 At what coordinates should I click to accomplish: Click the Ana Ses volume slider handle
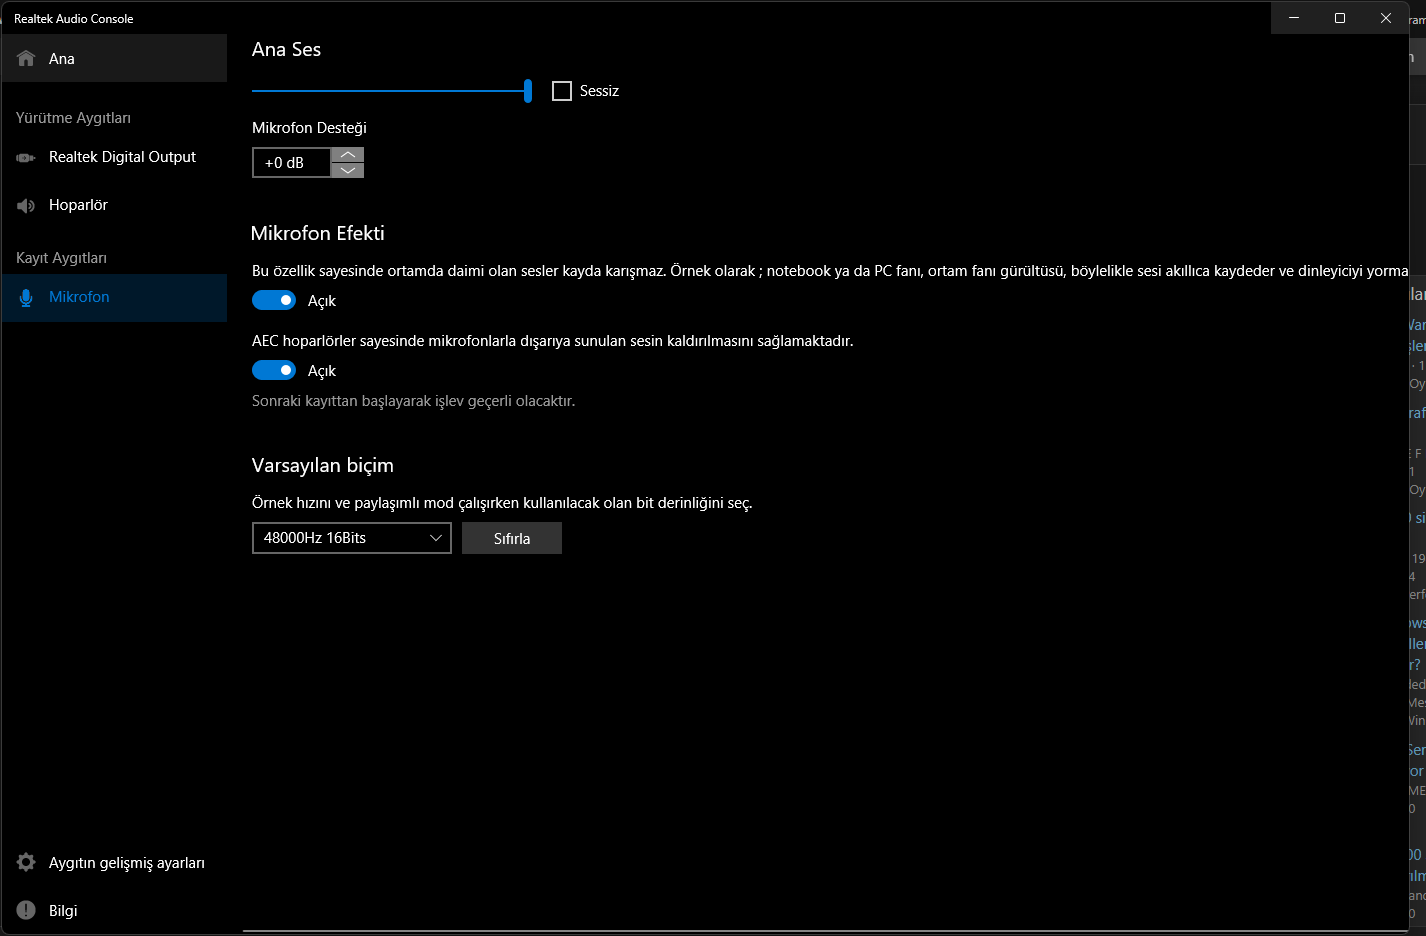click(528, 91)
